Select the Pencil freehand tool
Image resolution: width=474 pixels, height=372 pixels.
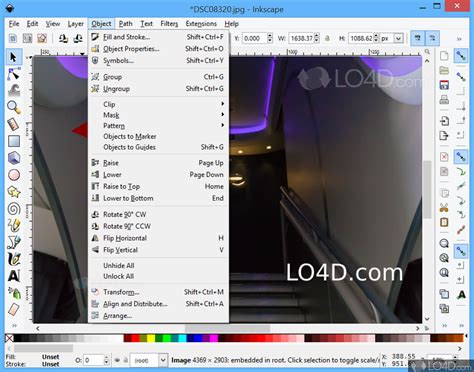[14, 225]
